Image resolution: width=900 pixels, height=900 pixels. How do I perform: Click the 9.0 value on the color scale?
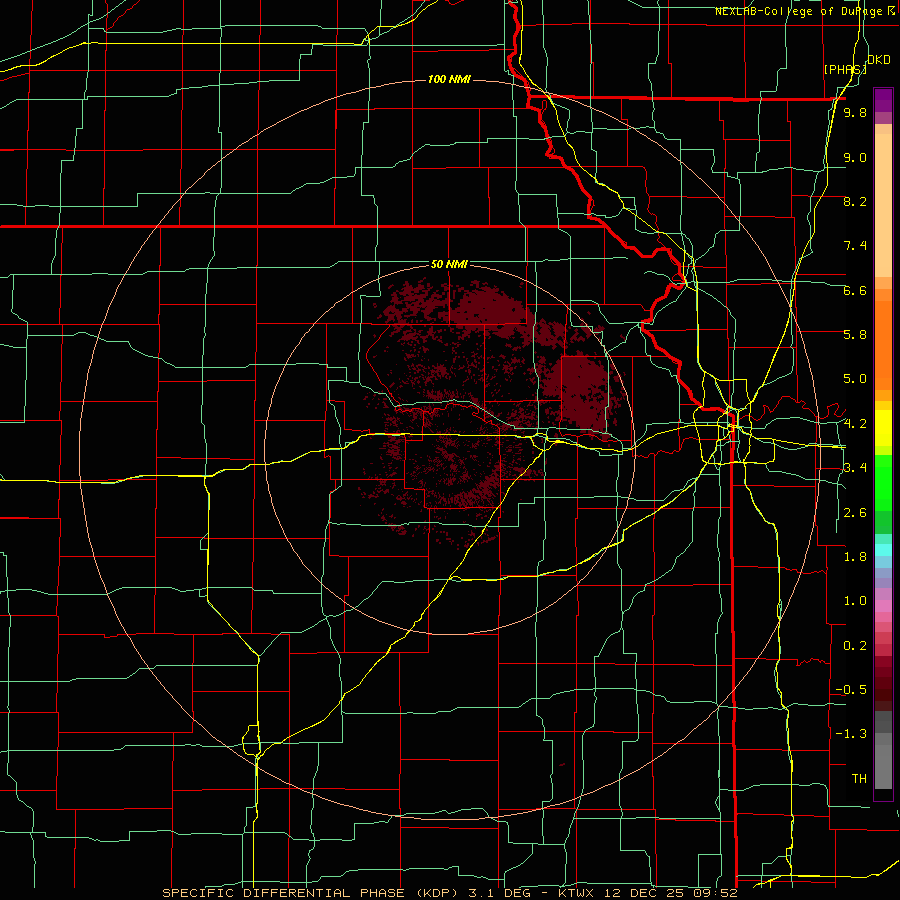tap(855, 157)
